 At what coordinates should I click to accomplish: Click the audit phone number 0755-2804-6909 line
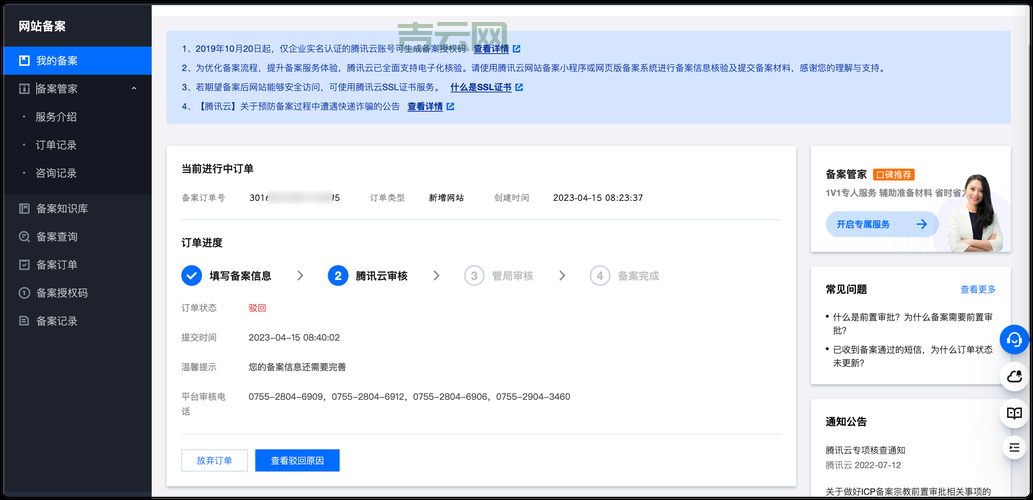click(x=409, y=397)
